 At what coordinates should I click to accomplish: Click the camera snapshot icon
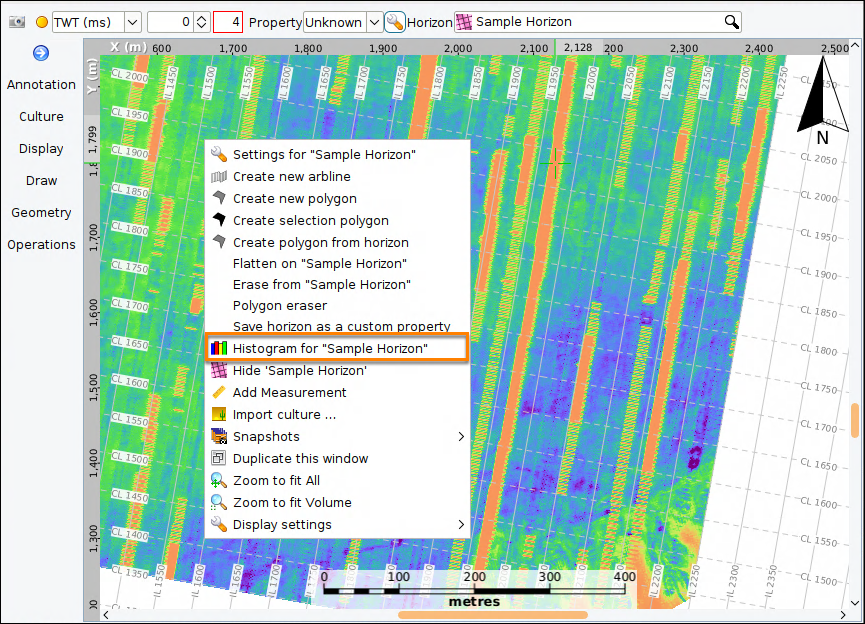[17, 22]
